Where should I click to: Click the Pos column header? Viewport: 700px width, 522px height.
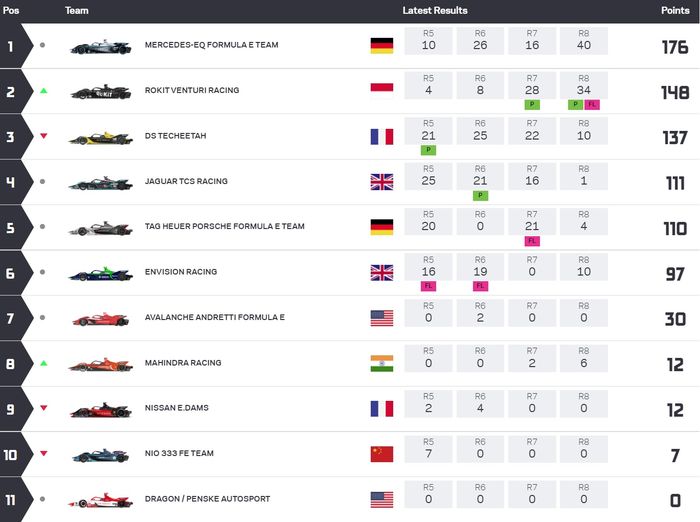11,11
